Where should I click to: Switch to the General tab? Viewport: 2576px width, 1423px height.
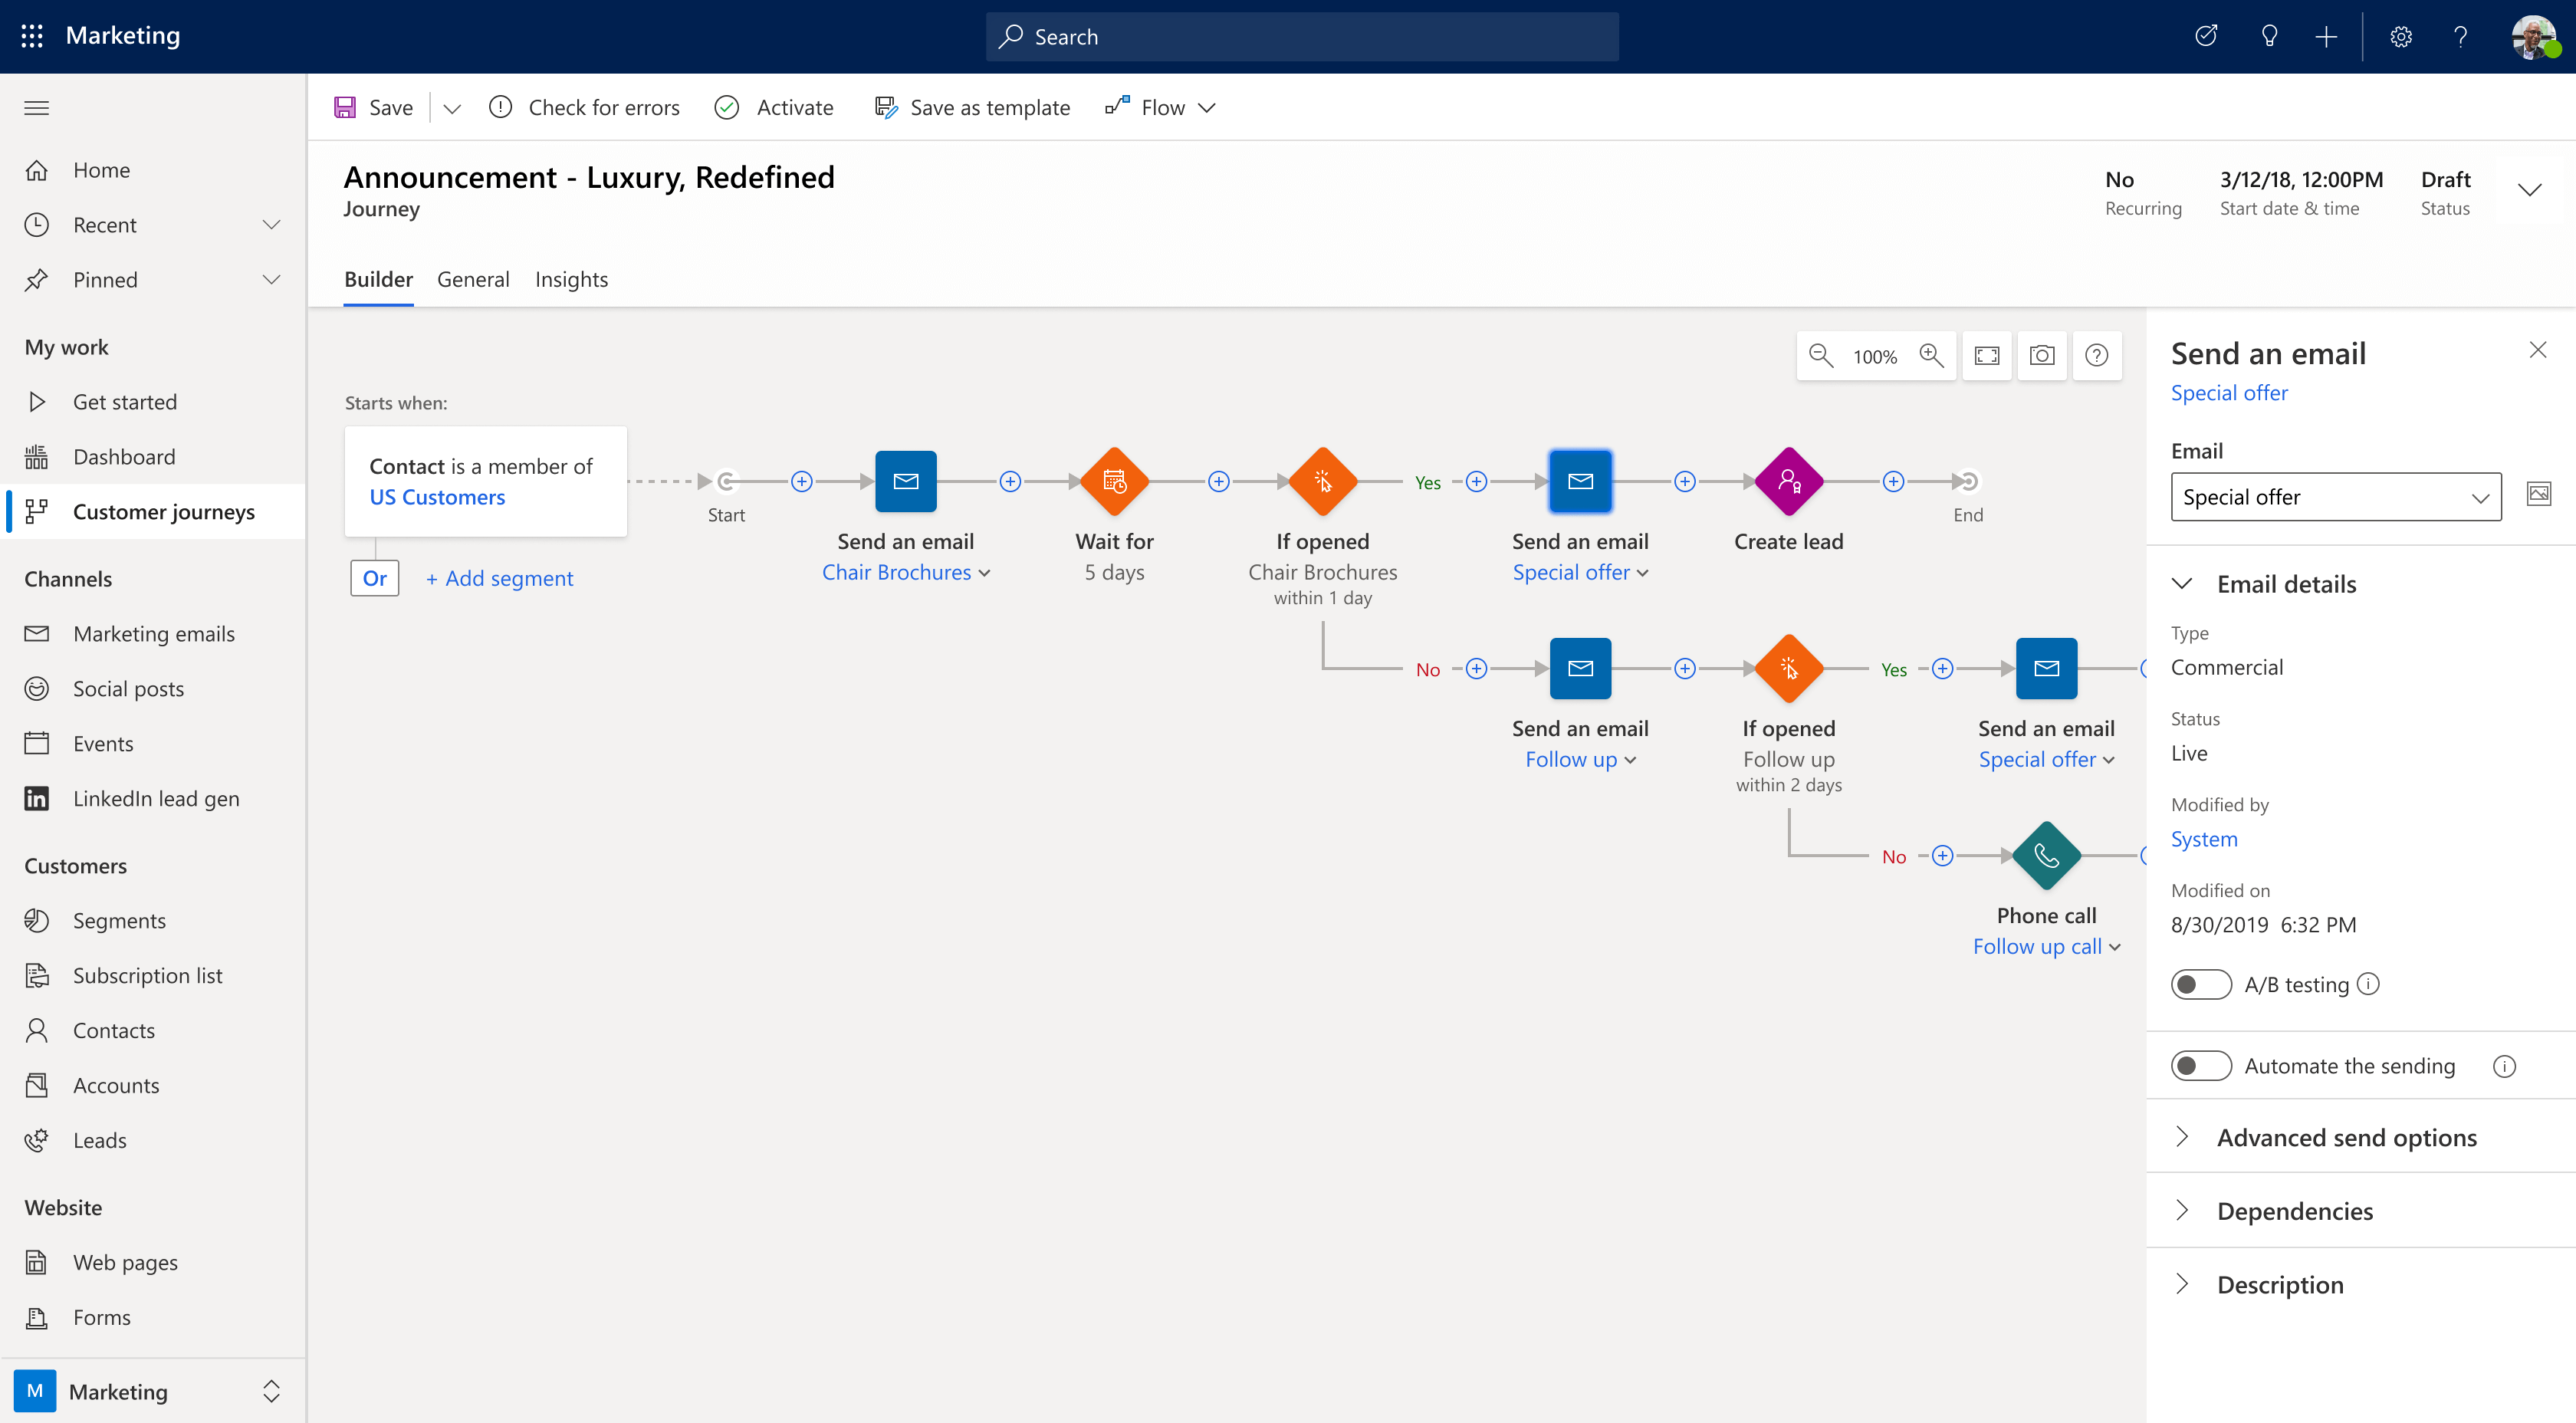click(x=472, y=278)
